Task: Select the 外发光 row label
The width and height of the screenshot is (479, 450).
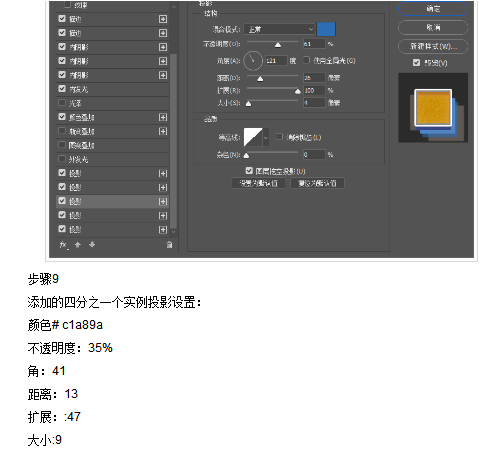Action: pyautogui.click(x=78, y=159)
